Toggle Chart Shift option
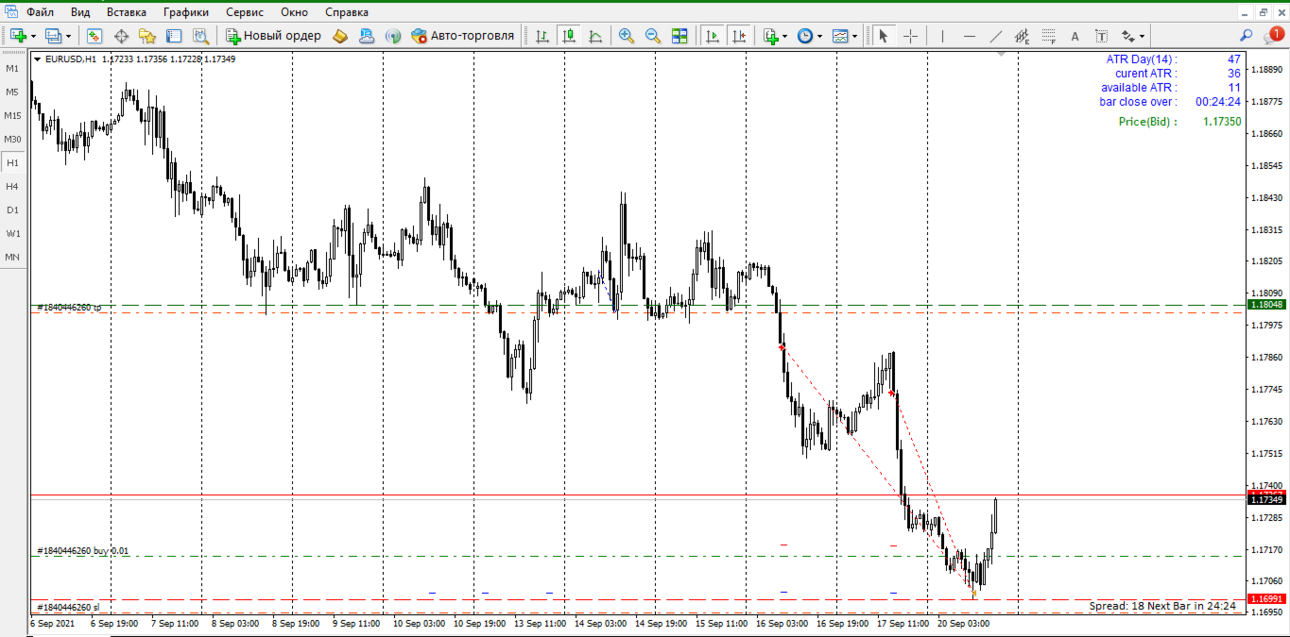1290x637 pixels. [x=739, y=36]
